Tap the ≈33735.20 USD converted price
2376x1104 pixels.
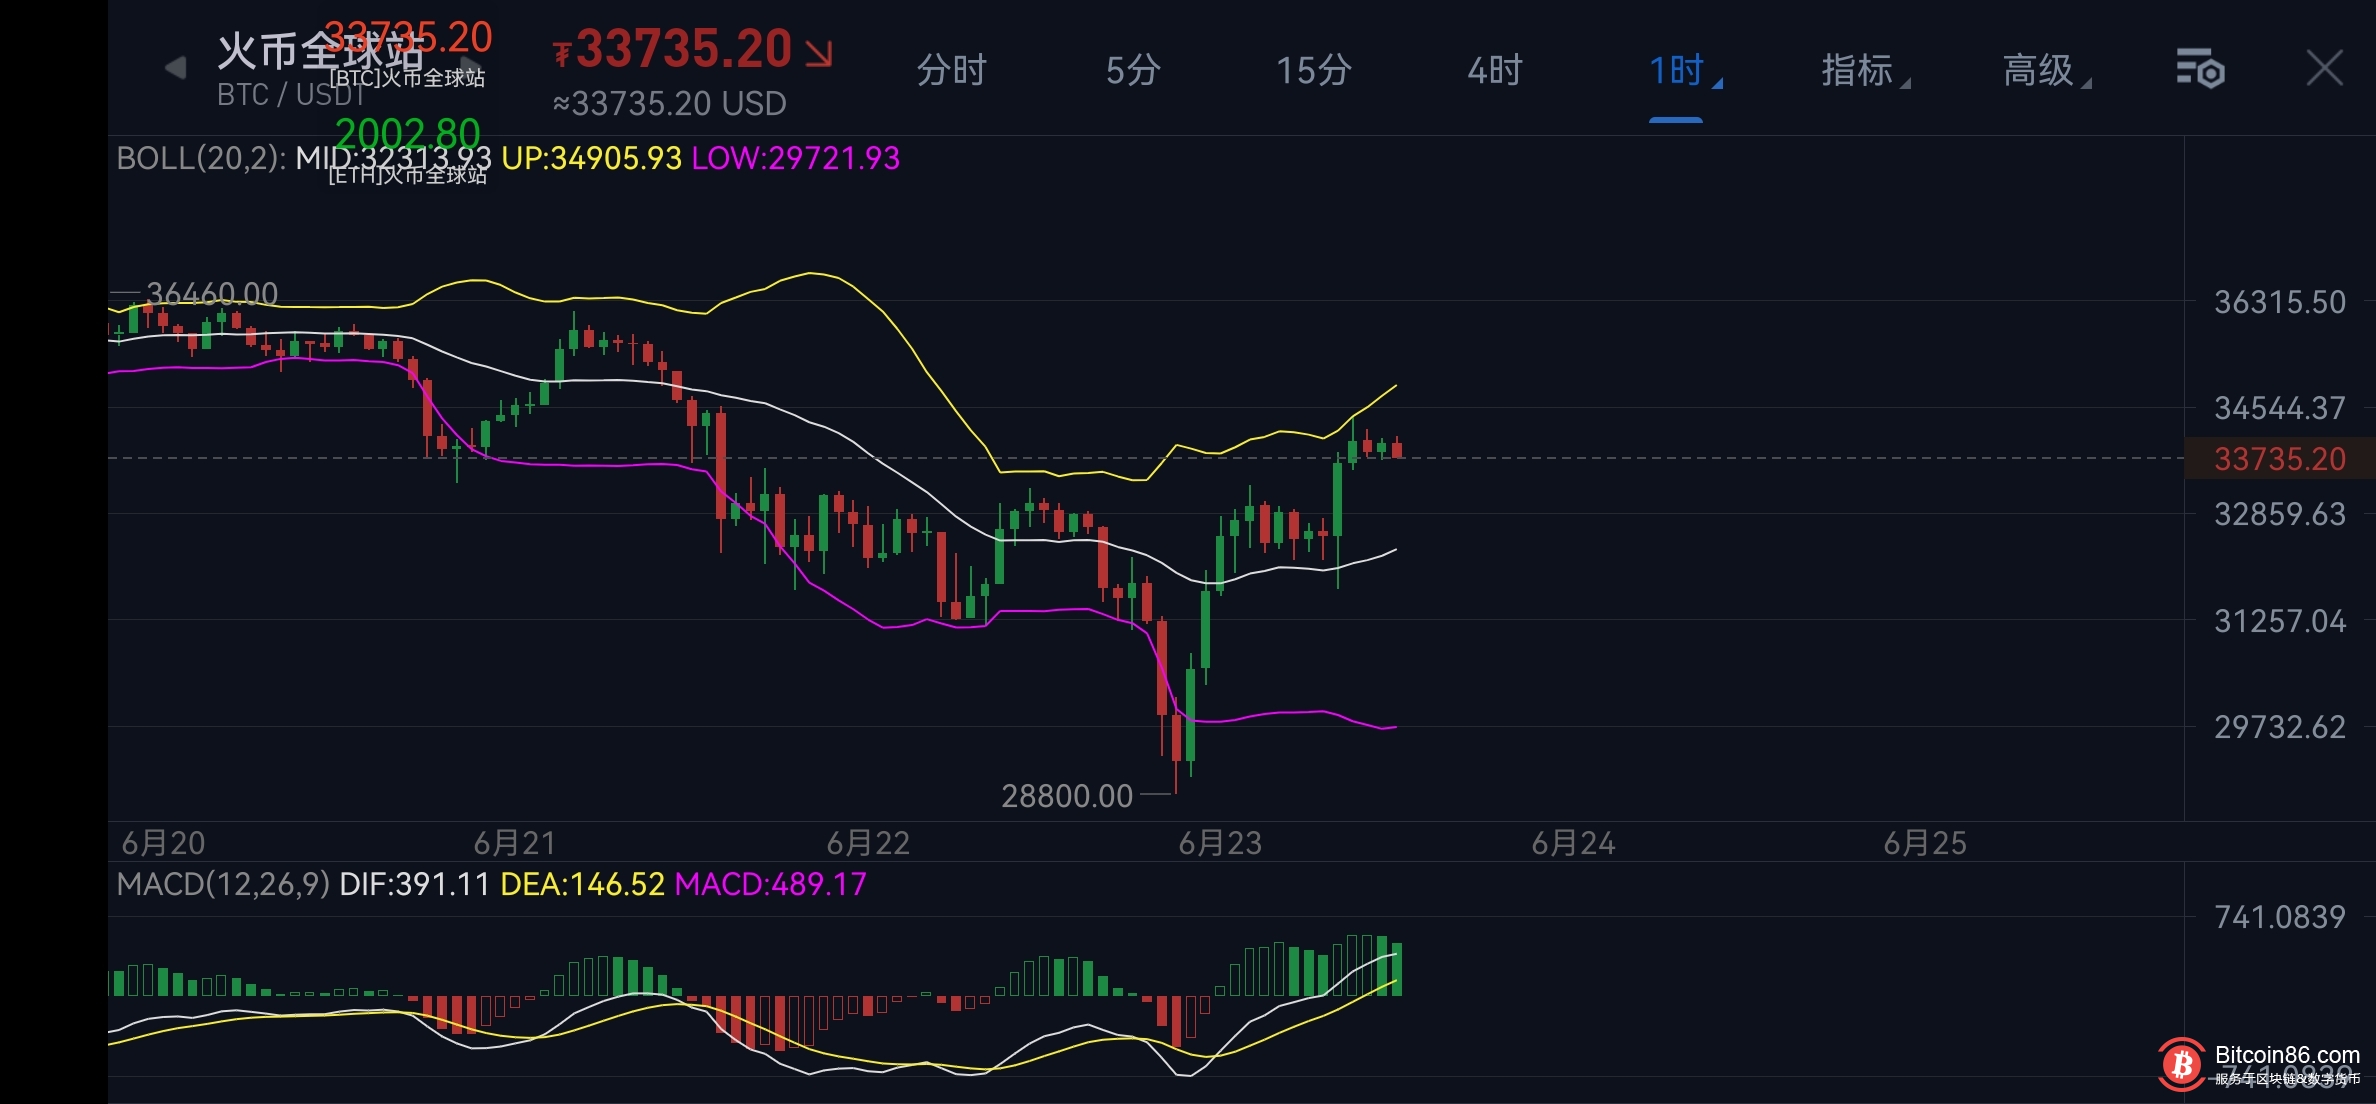pos(670,104)
